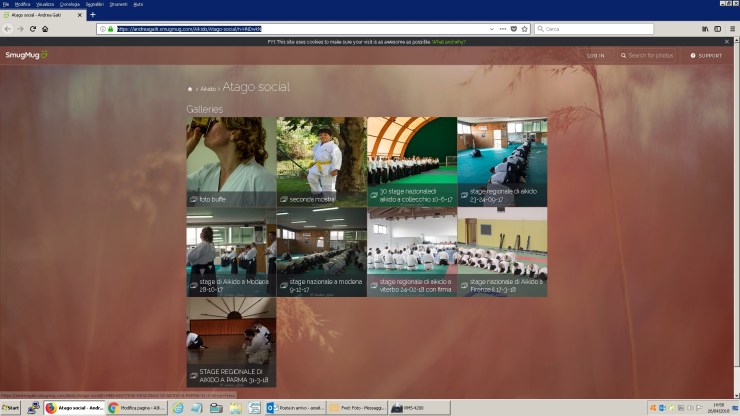Open the 'foto buffe' gallery
740x416 pixels.
(231, 162)
